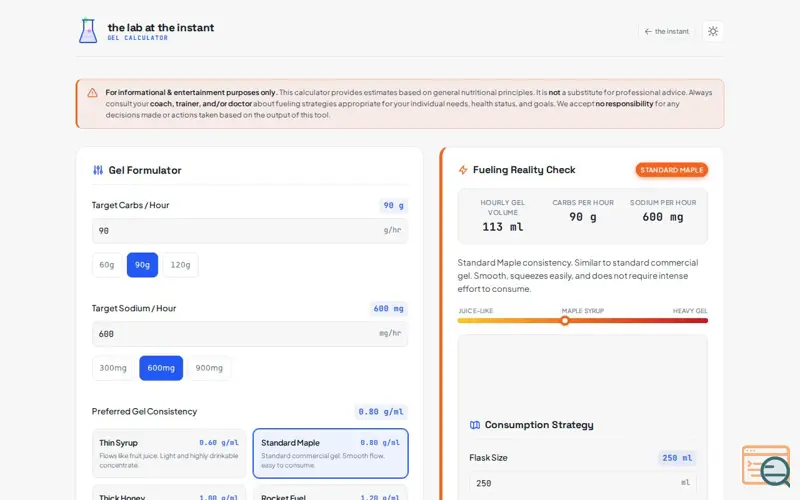
Task: Click the 'JUICE-LIKE' slider label
Action: click(476, 311)
